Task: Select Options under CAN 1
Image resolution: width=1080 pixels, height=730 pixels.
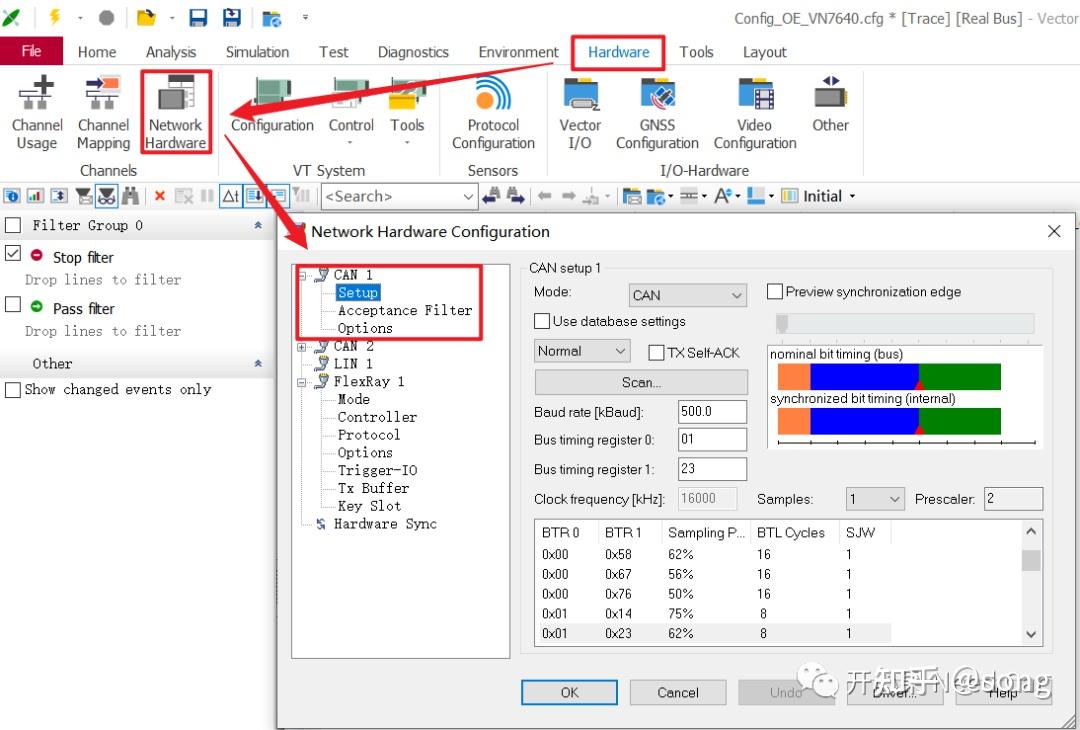Action: tap(364, 328)
